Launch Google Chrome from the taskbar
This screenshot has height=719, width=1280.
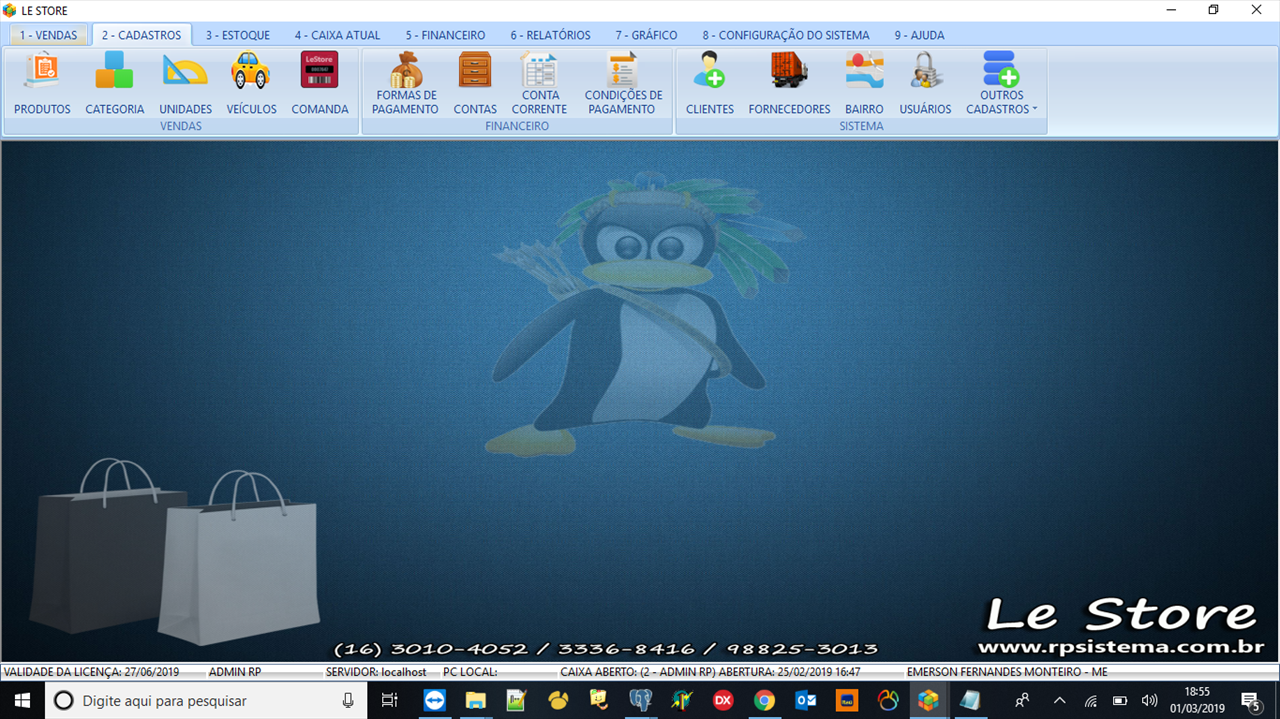[764, 700]
